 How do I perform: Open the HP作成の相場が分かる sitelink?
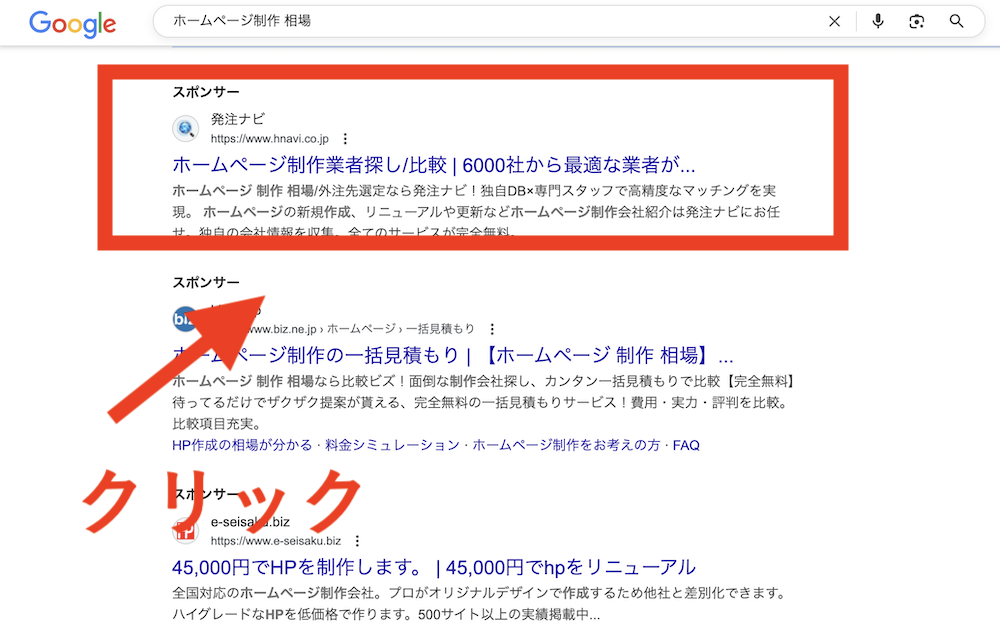[x=242, y=445]
